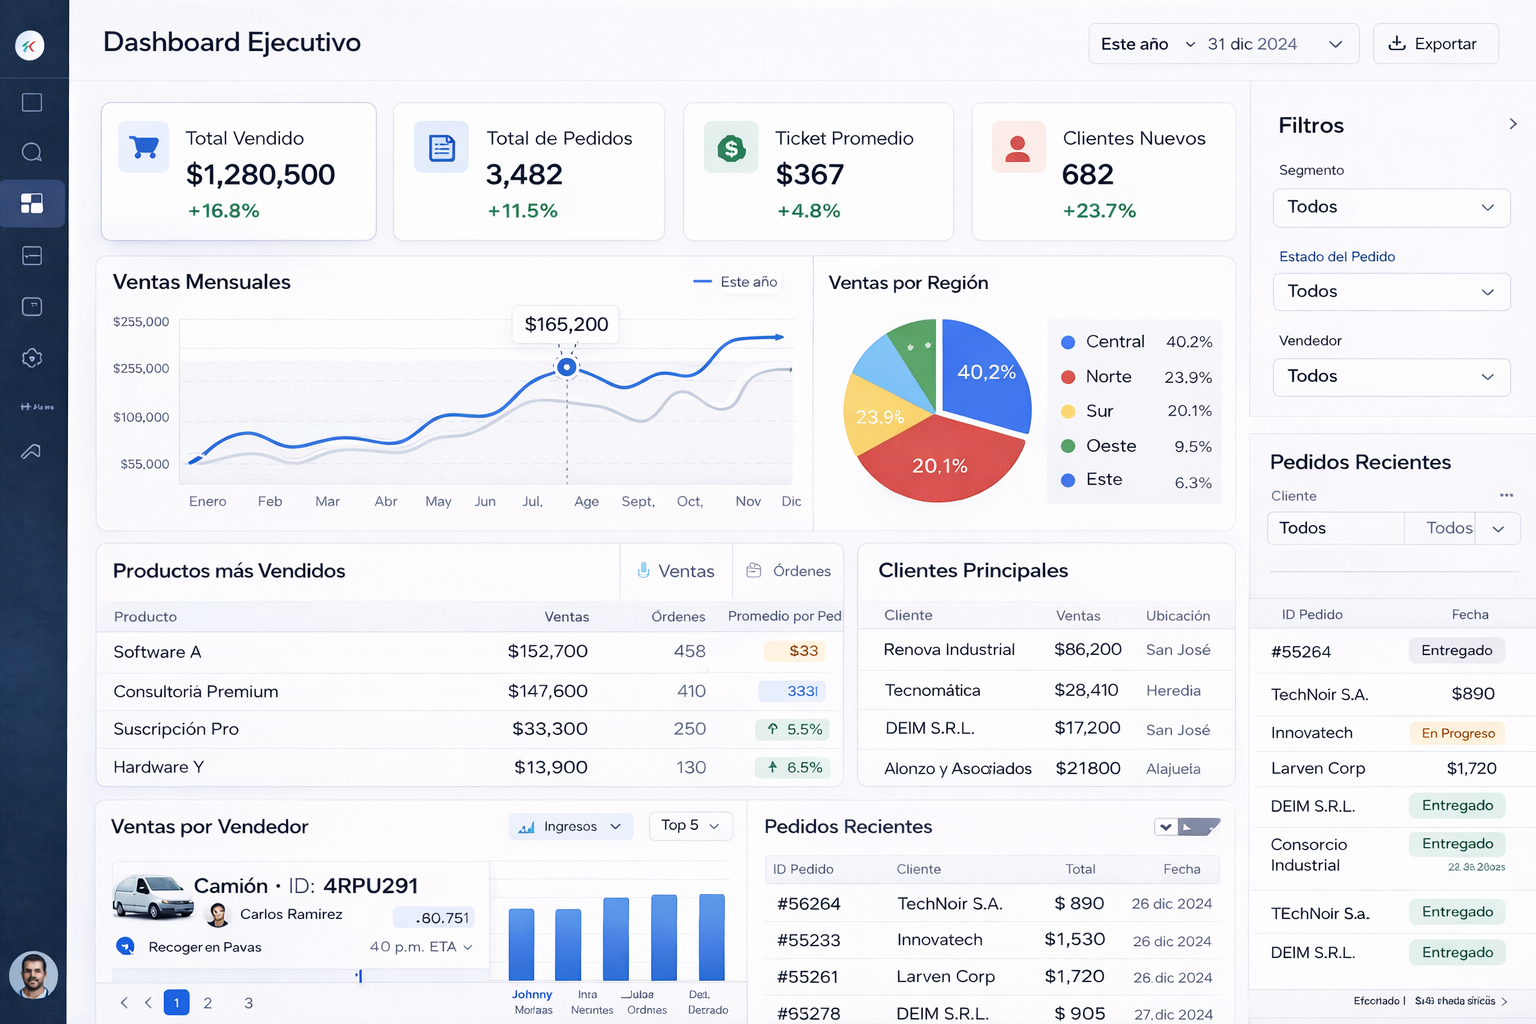Expand the Segmento Todos dropdown in Filtros

[x=1391, y=207]
